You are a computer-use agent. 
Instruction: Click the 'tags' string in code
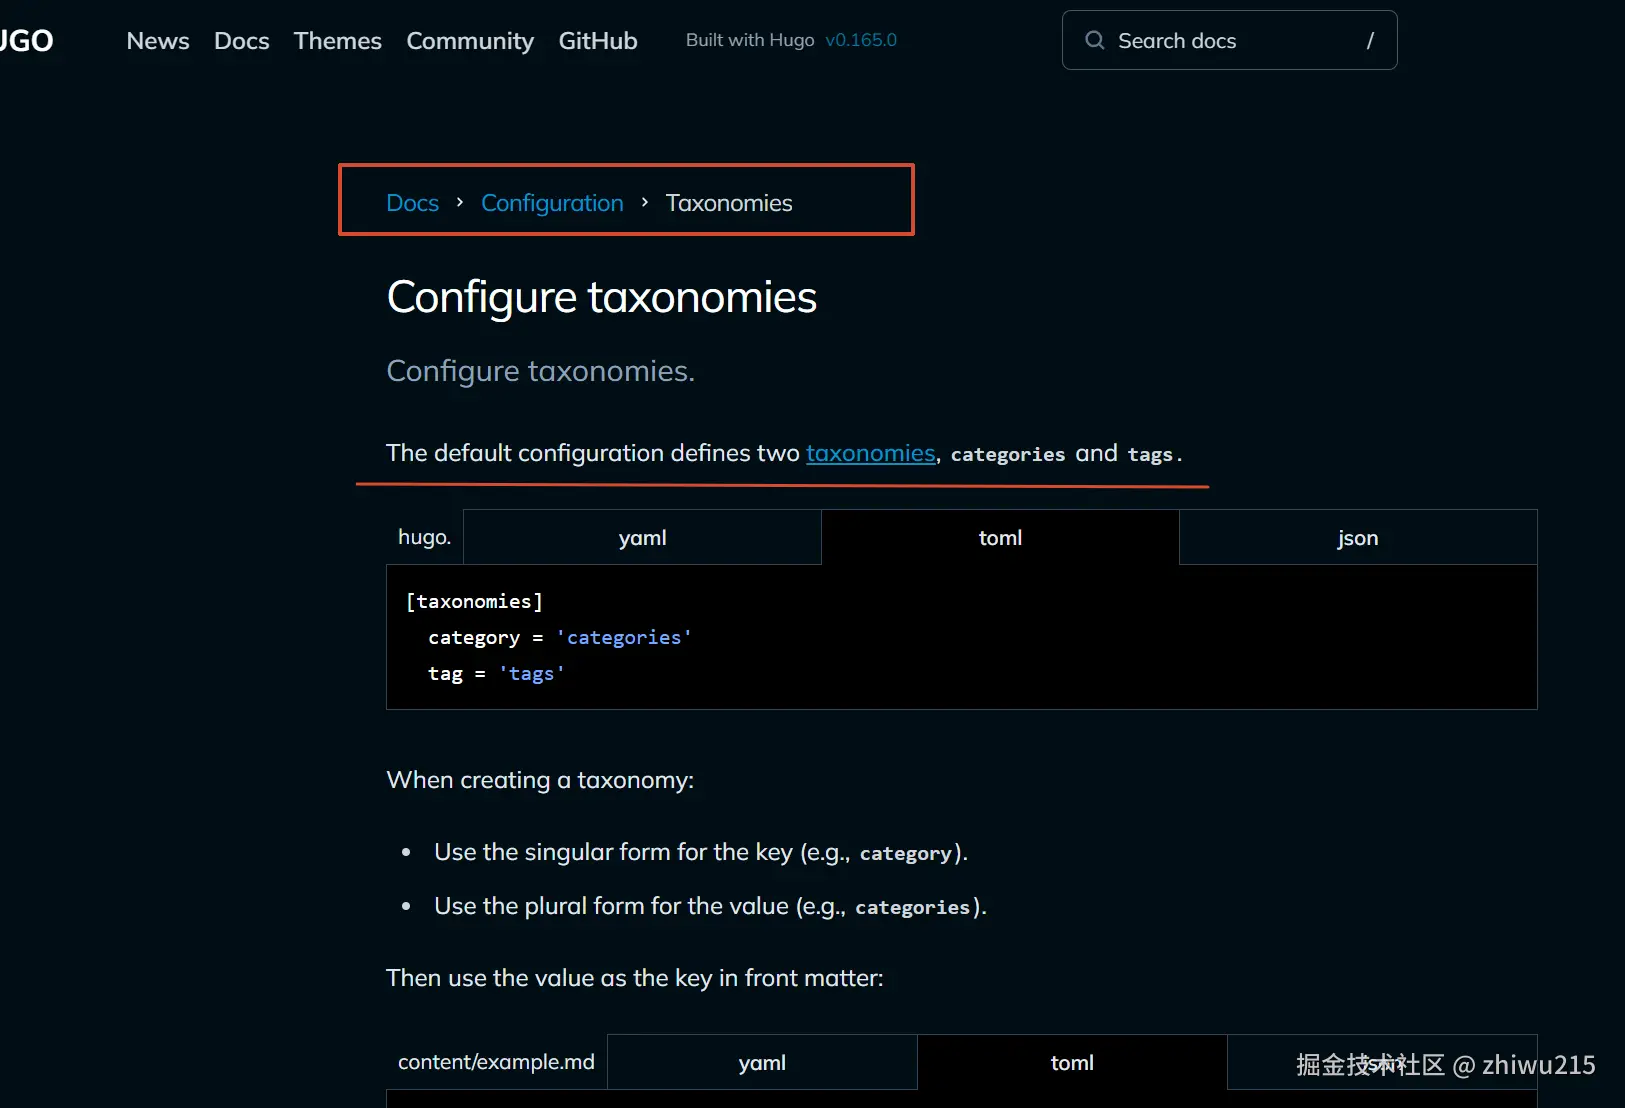[x=531, y=674]
